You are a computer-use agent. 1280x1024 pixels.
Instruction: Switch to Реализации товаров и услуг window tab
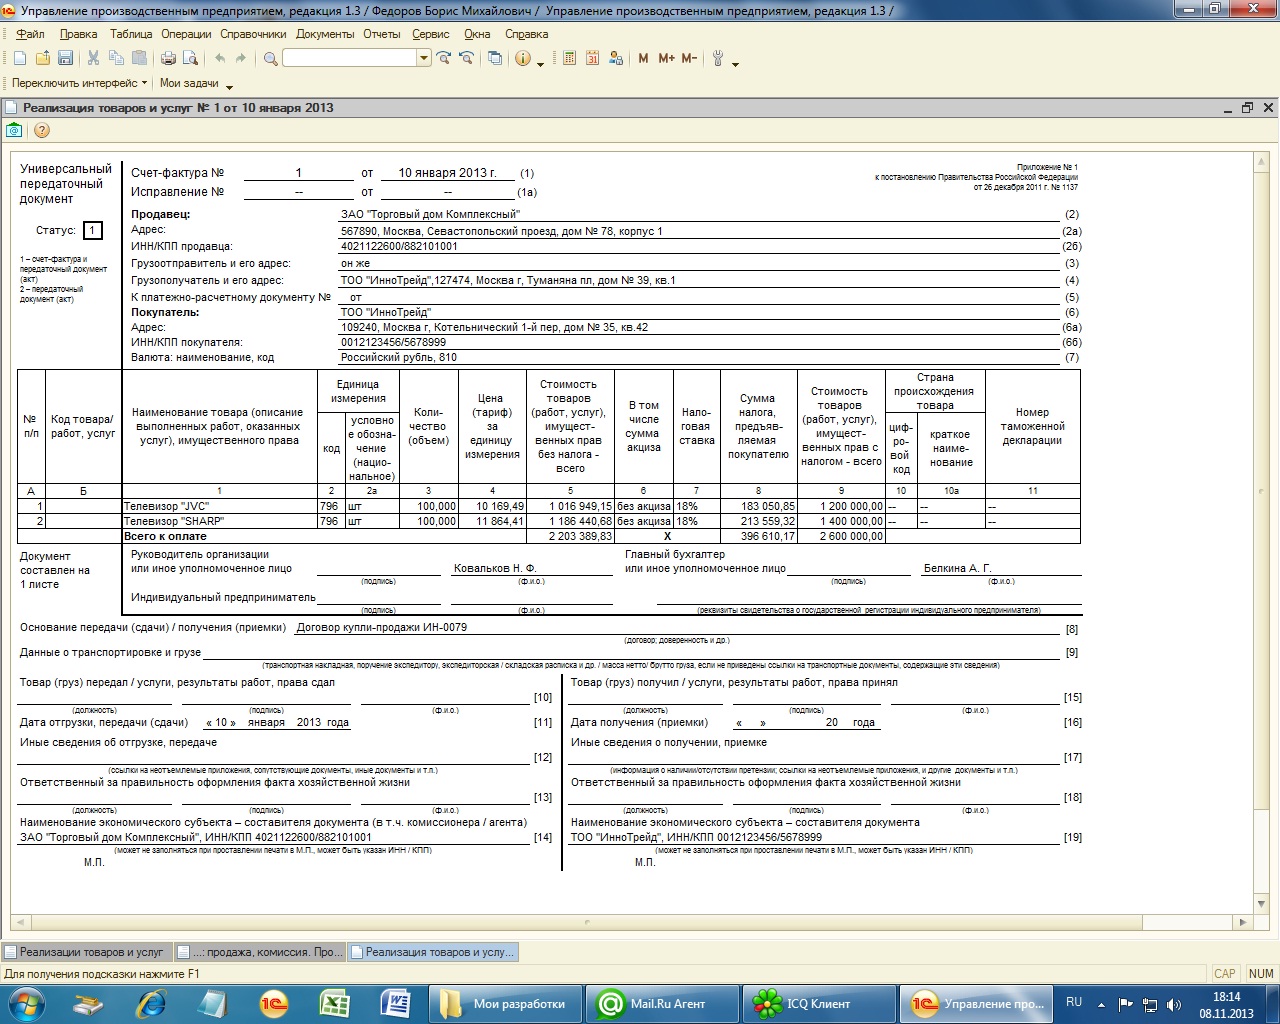tap(86, 952)
